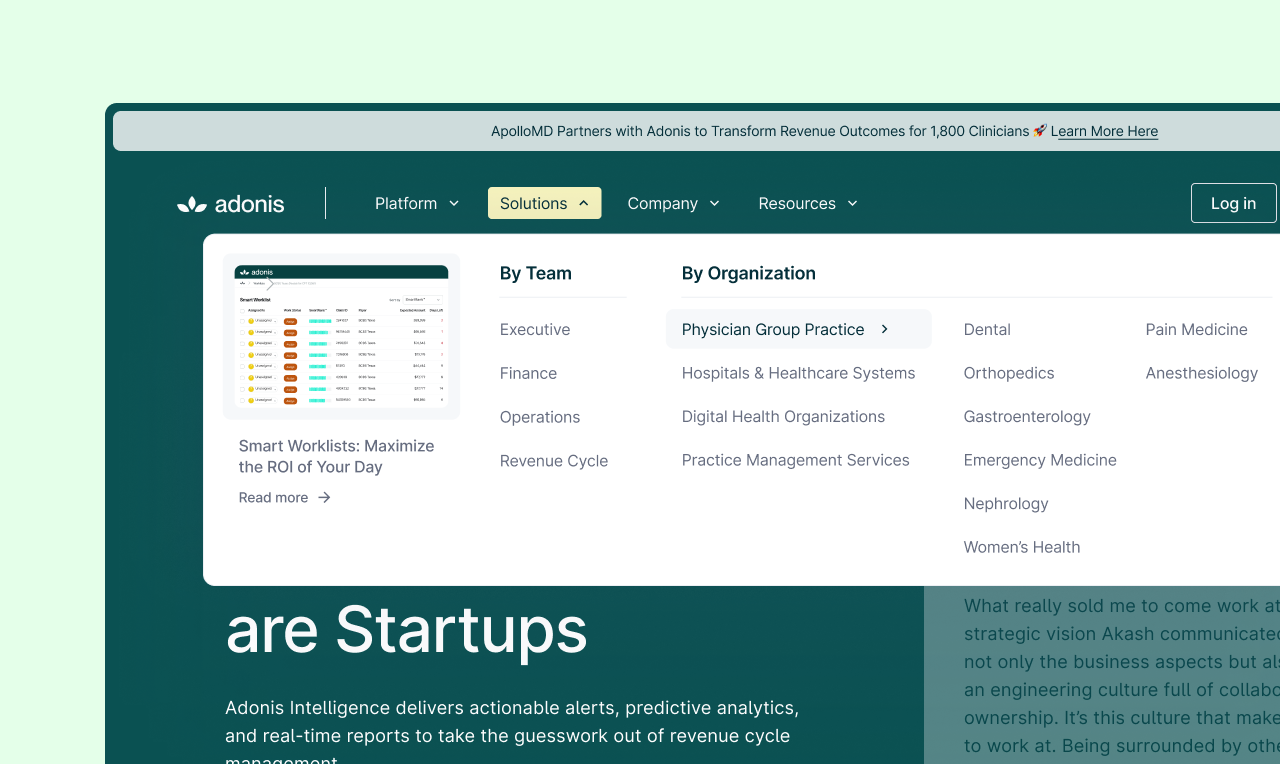Image resolution: width=1280 pixels, height=764 pixels.
Task: Open the Platform dropdown menu
Action: tap(417, 203)
